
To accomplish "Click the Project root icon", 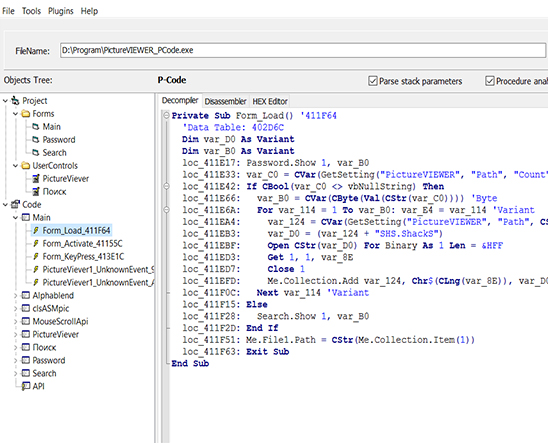I will pos(15,101).
